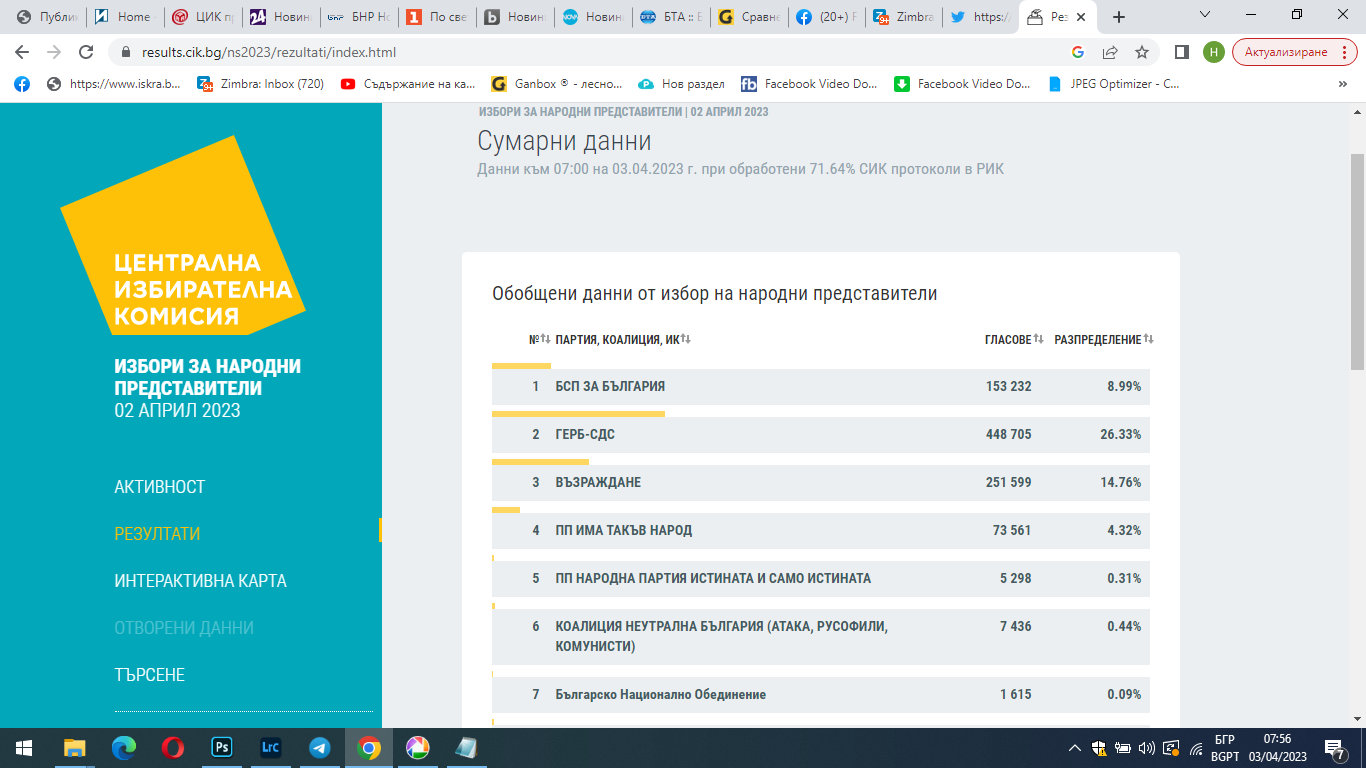Viewport: 1366px width, 768px height.
Task: Click the page vertical scrollbar
Action: click(x=1357, y=260)
